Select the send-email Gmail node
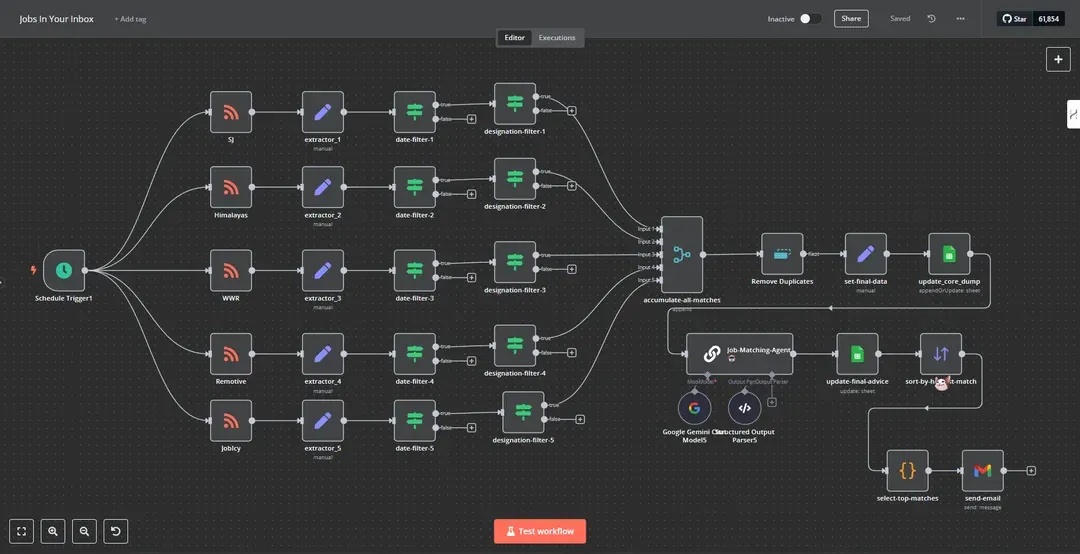Image resolution: width=1080 pixels, height=554 pixels. (982, 470)
